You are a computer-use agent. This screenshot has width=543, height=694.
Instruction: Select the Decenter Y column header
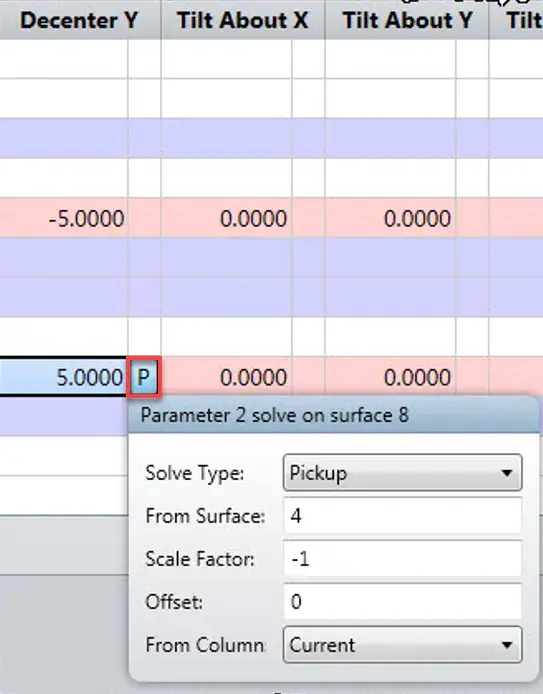[80, 20]
